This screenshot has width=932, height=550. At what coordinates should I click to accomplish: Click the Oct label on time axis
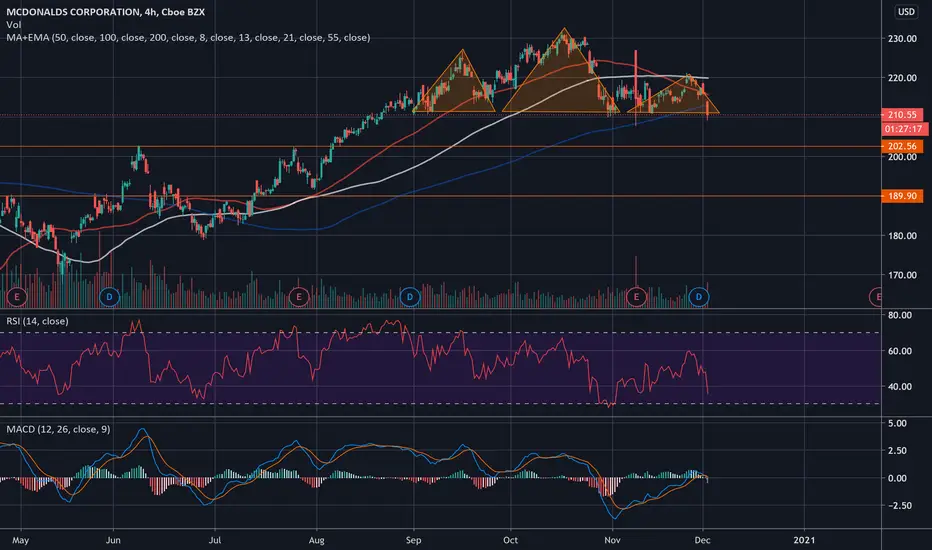click(x=511, y=540)
